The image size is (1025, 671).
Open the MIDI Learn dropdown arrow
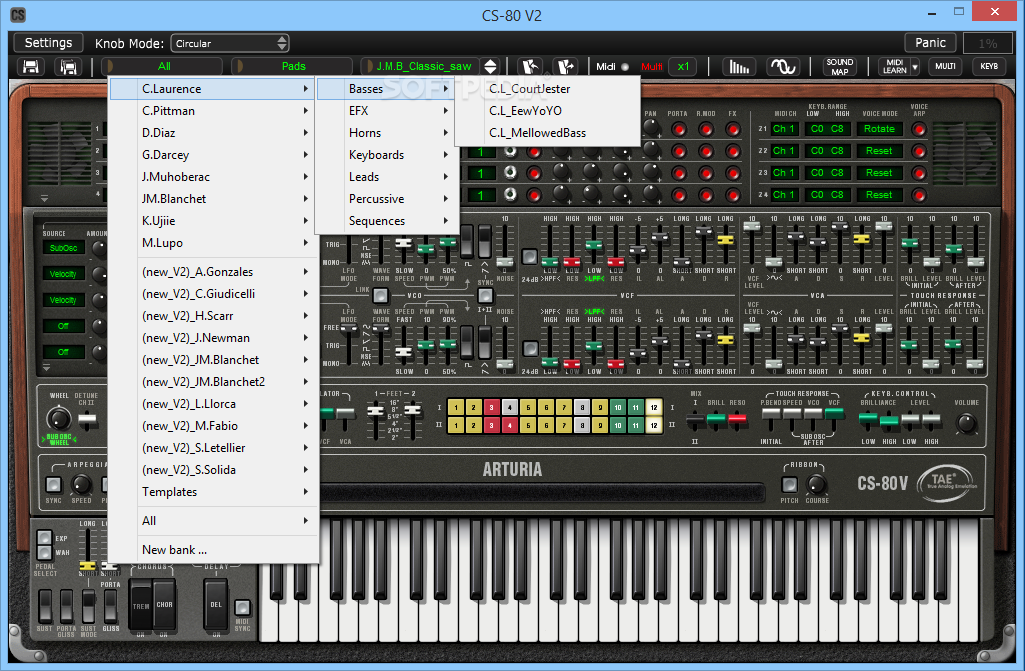point(915,67)
